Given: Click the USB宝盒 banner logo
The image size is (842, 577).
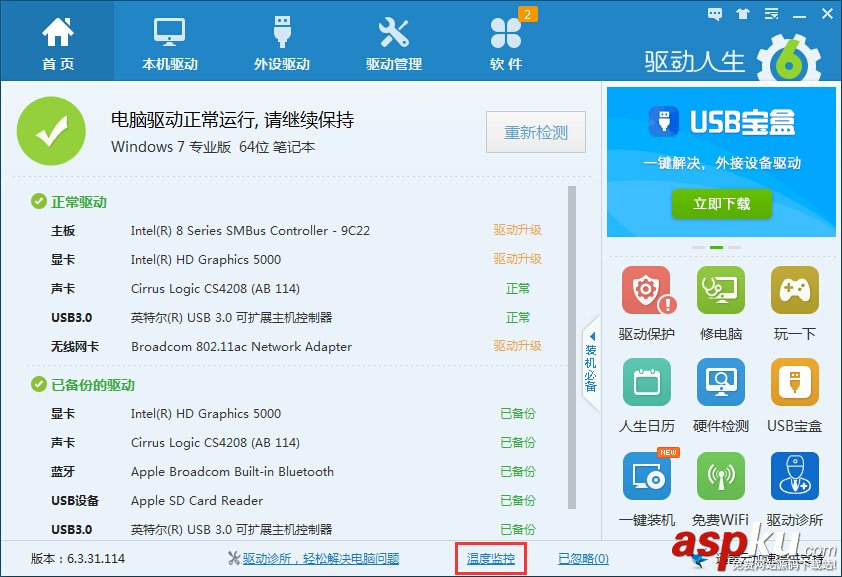Looking at the screenshot, I should [664, 121].
